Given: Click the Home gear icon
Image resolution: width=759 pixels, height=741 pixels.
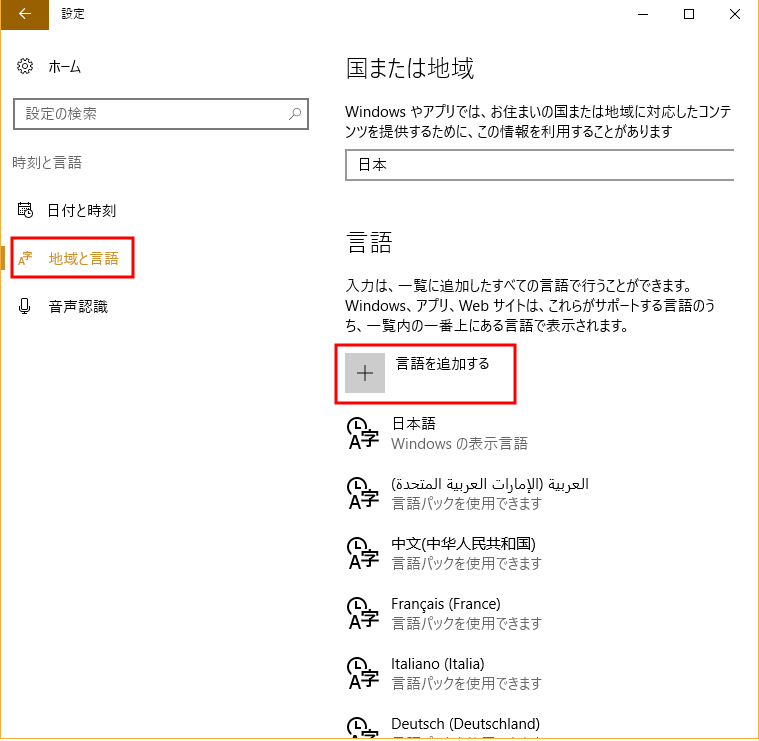Looking at the screenshot, I should 25,67.
